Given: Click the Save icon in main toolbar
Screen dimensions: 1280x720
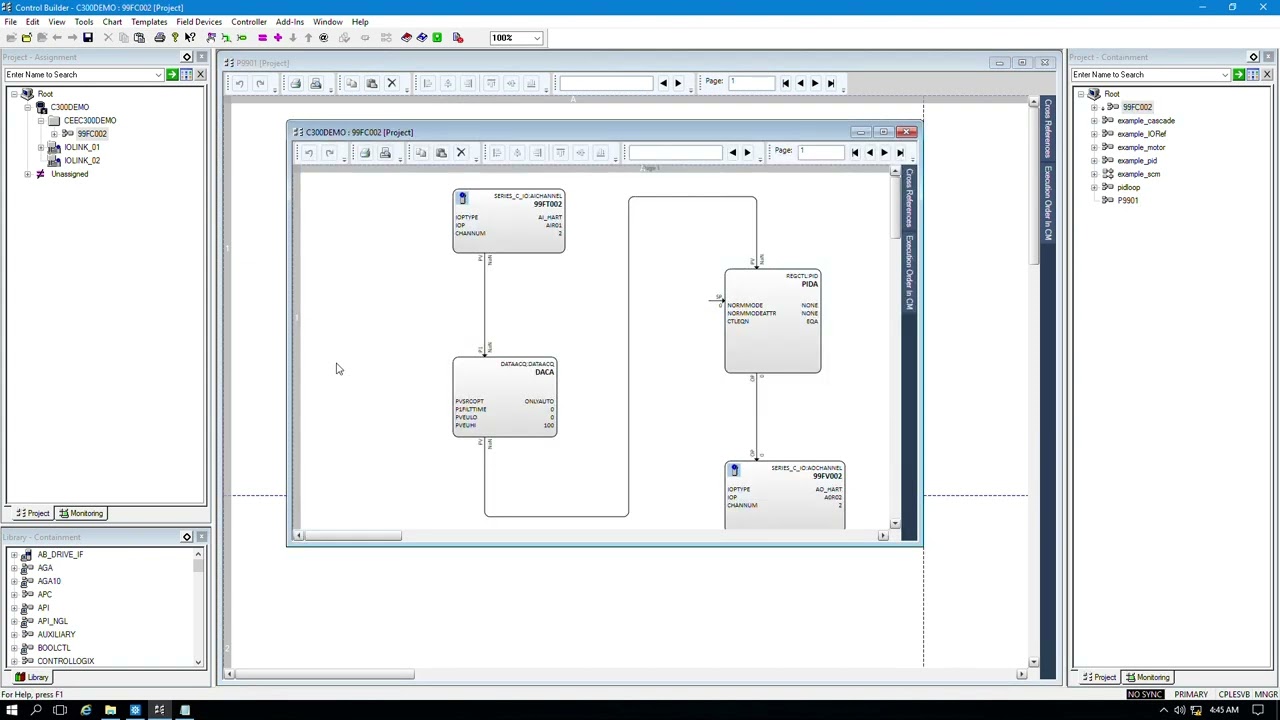Looking at the screenshot, I should [88, 38].
